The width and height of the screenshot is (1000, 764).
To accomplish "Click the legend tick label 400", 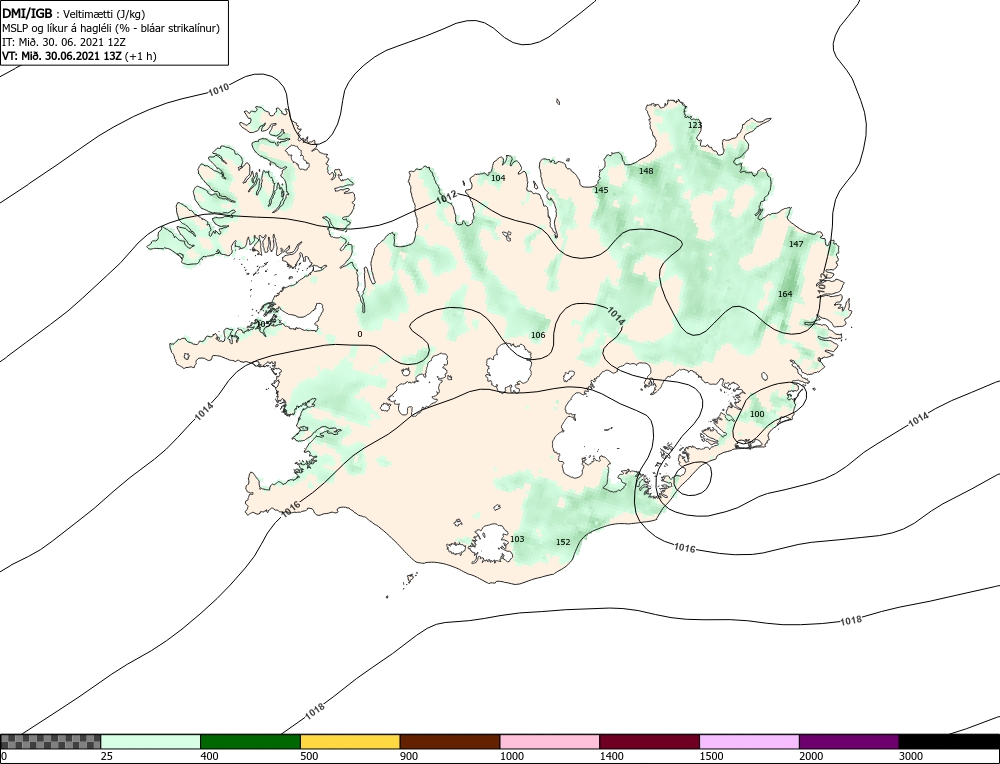I will [209, 756].
